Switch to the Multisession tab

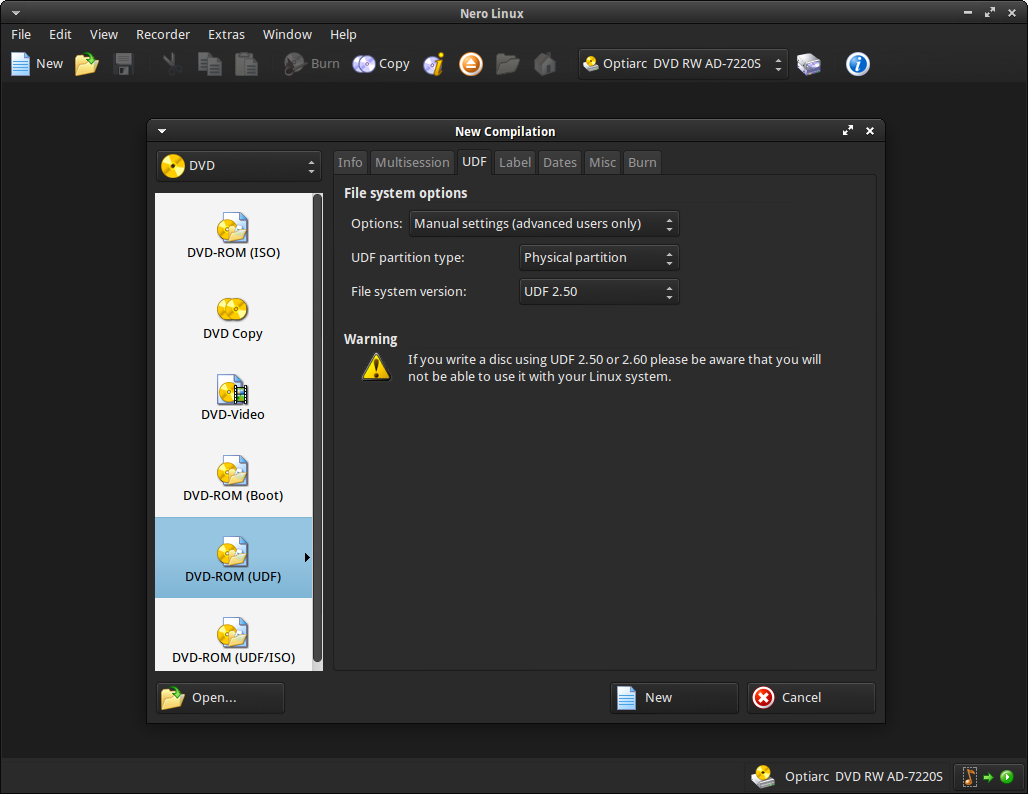[x=412, y=163]
